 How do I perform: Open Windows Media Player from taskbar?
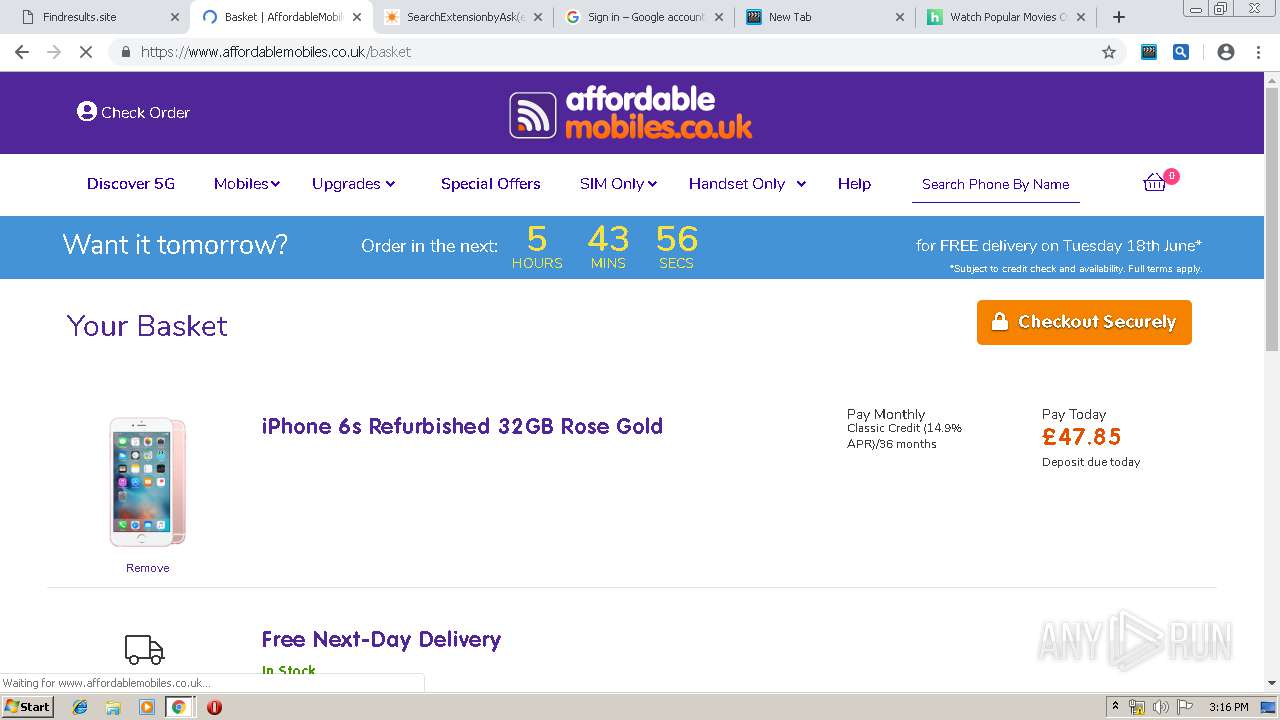147,707
